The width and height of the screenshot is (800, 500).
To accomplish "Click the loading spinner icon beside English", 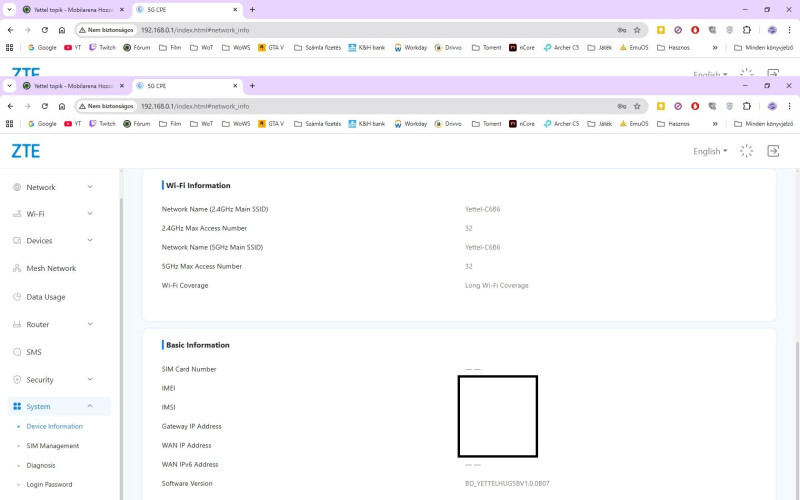I will point(746,151).
